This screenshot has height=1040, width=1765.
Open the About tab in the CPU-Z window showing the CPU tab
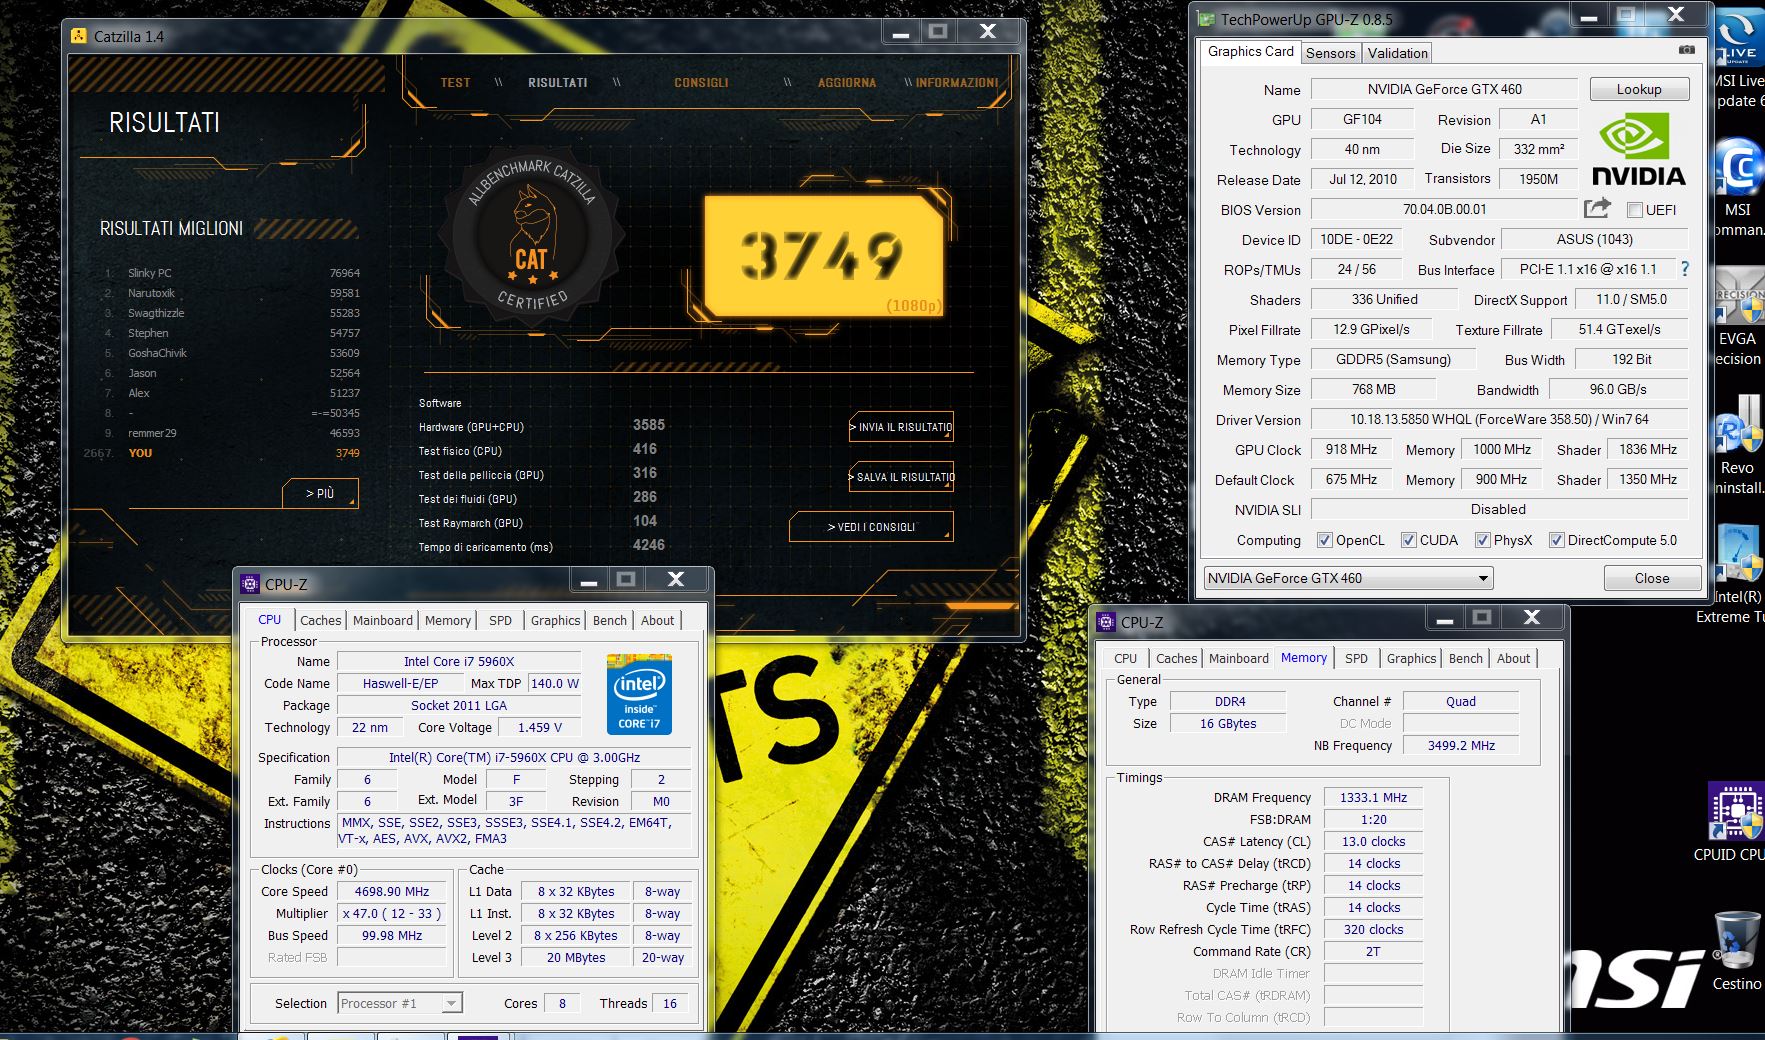[x=657, y=620]
